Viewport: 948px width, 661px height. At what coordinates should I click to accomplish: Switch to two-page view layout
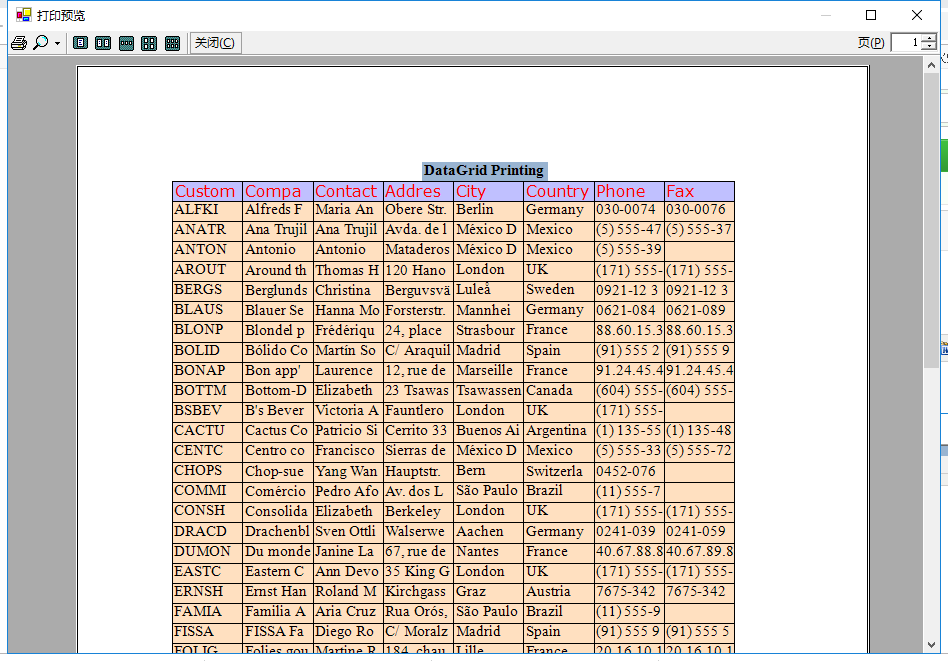click(103, 43)
